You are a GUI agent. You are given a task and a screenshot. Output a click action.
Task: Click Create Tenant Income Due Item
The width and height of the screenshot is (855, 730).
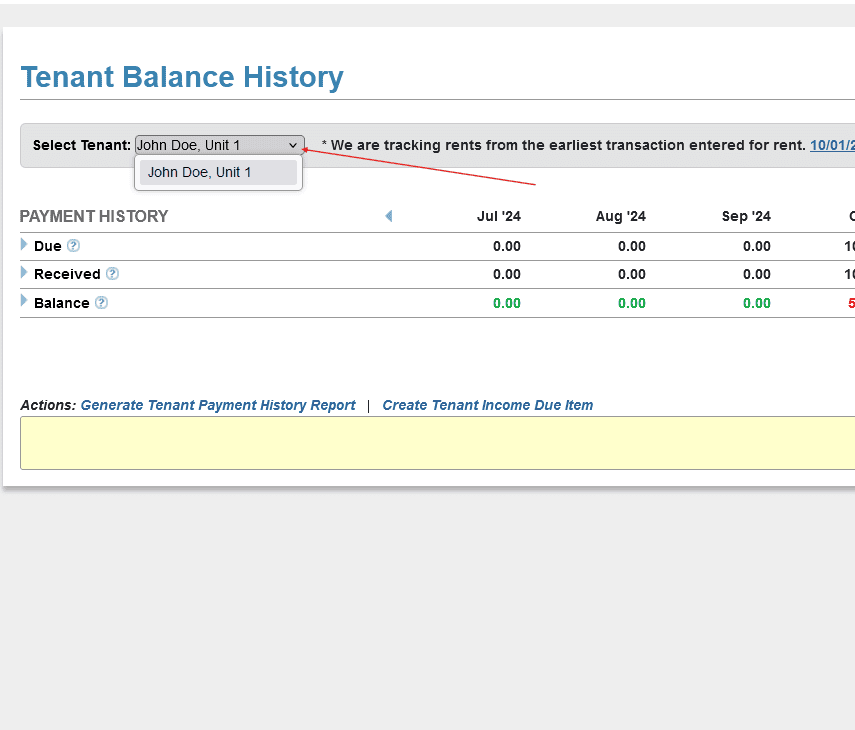pyautogui.click(x=487, y=405)
